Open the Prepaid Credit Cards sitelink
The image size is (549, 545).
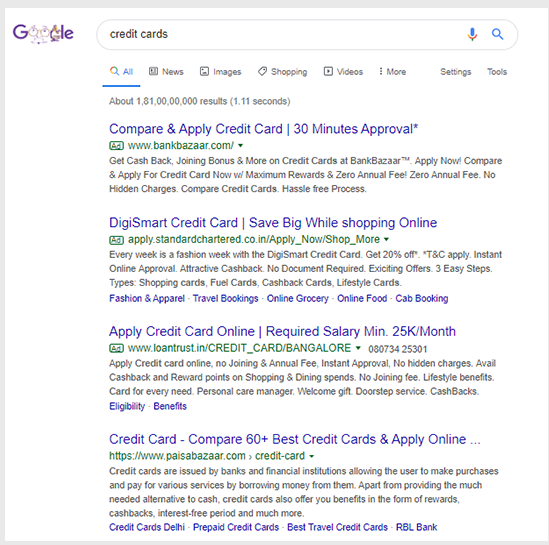[x=236, y=527]
